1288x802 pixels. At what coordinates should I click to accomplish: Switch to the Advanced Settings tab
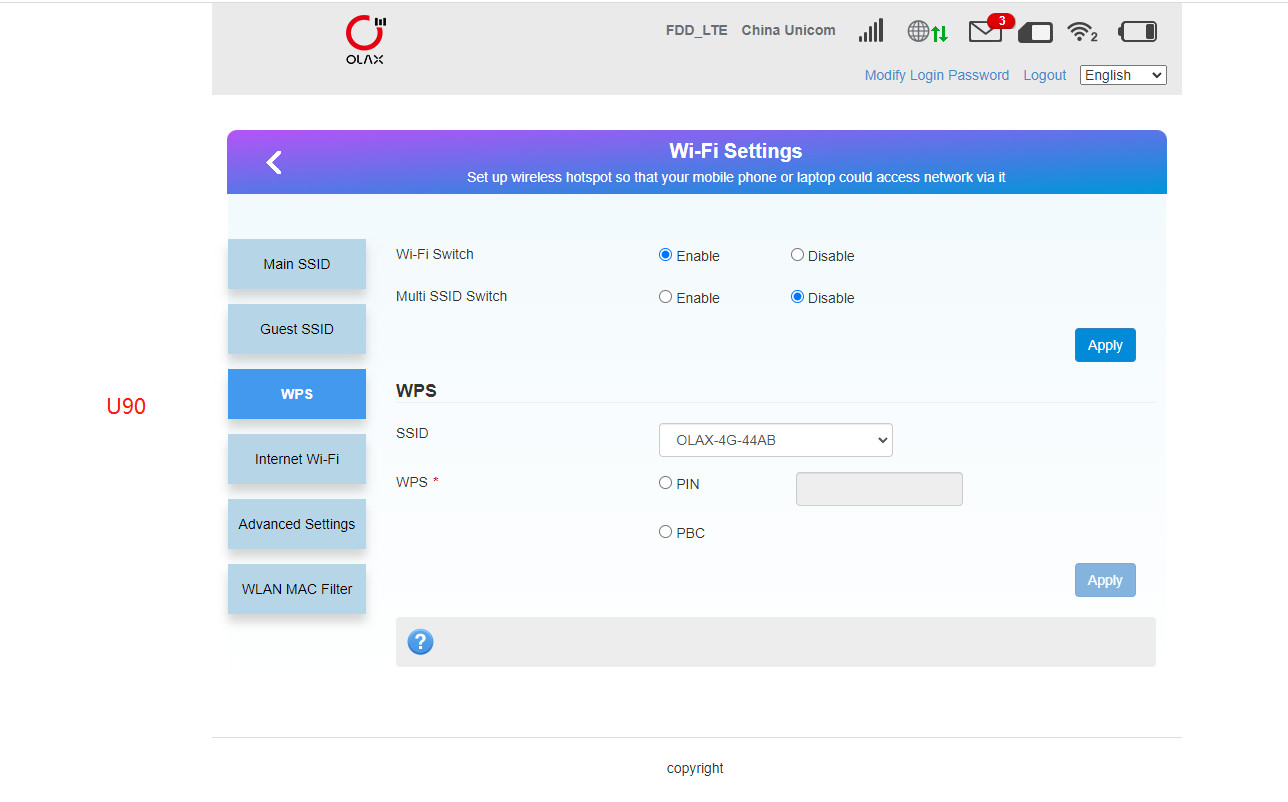(297, 524)
